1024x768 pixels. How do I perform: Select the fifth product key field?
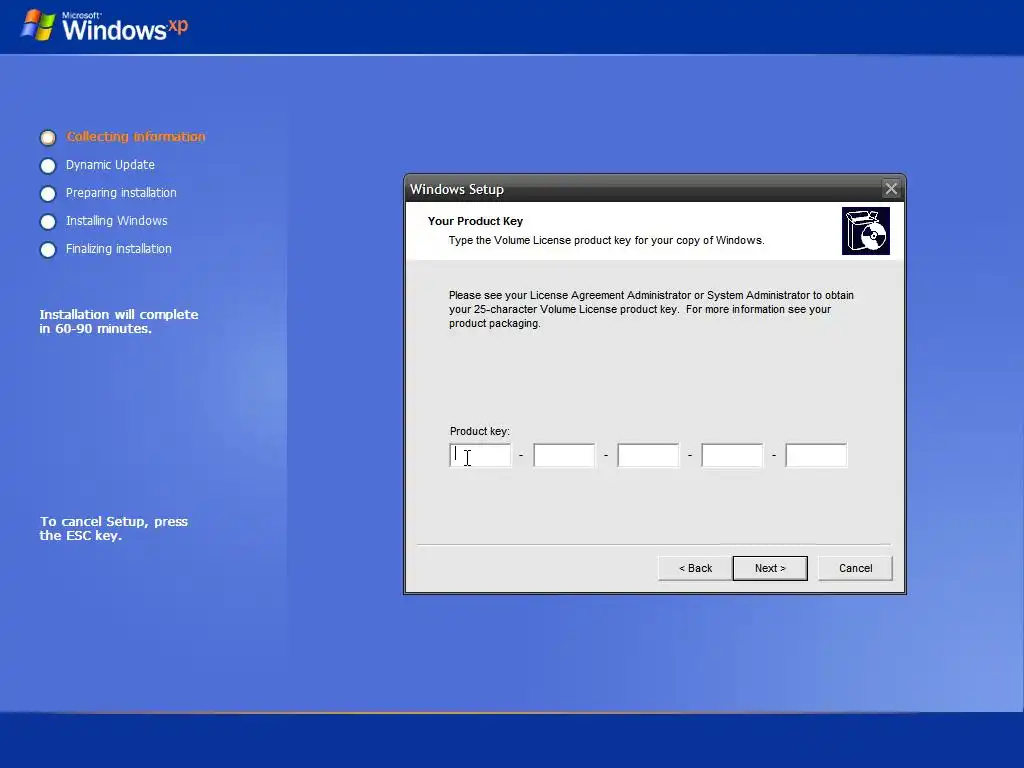coord(816,455)
